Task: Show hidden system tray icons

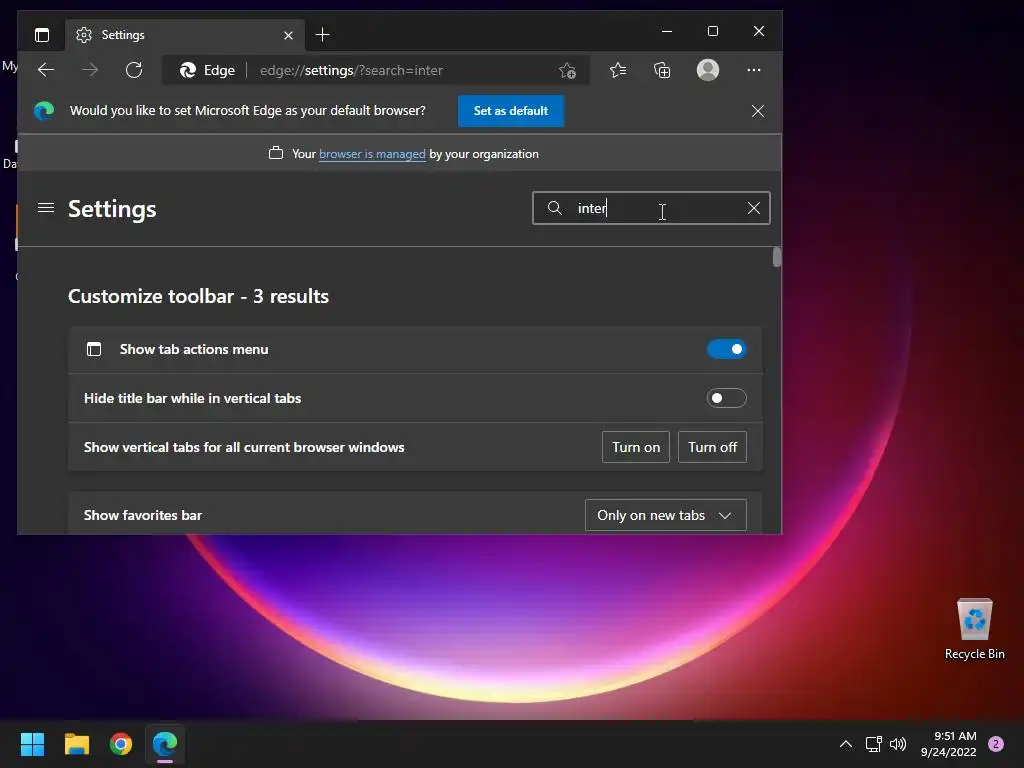Action: point(846,744)
